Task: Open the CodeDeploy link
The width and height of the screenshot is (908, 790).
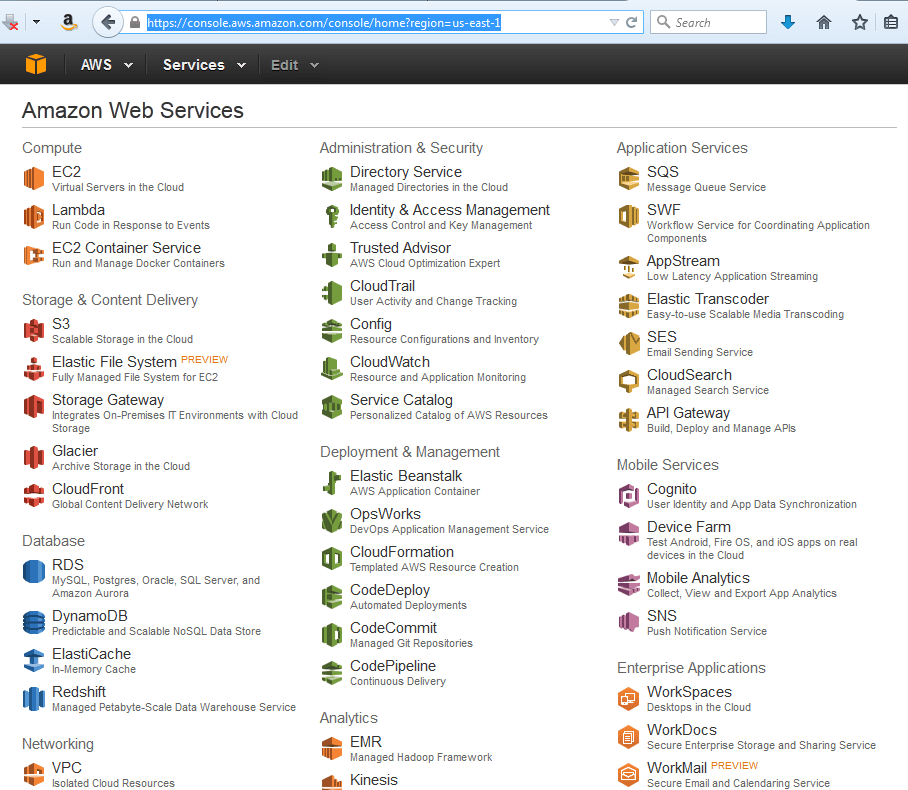Action: click(x=390, y=590)
